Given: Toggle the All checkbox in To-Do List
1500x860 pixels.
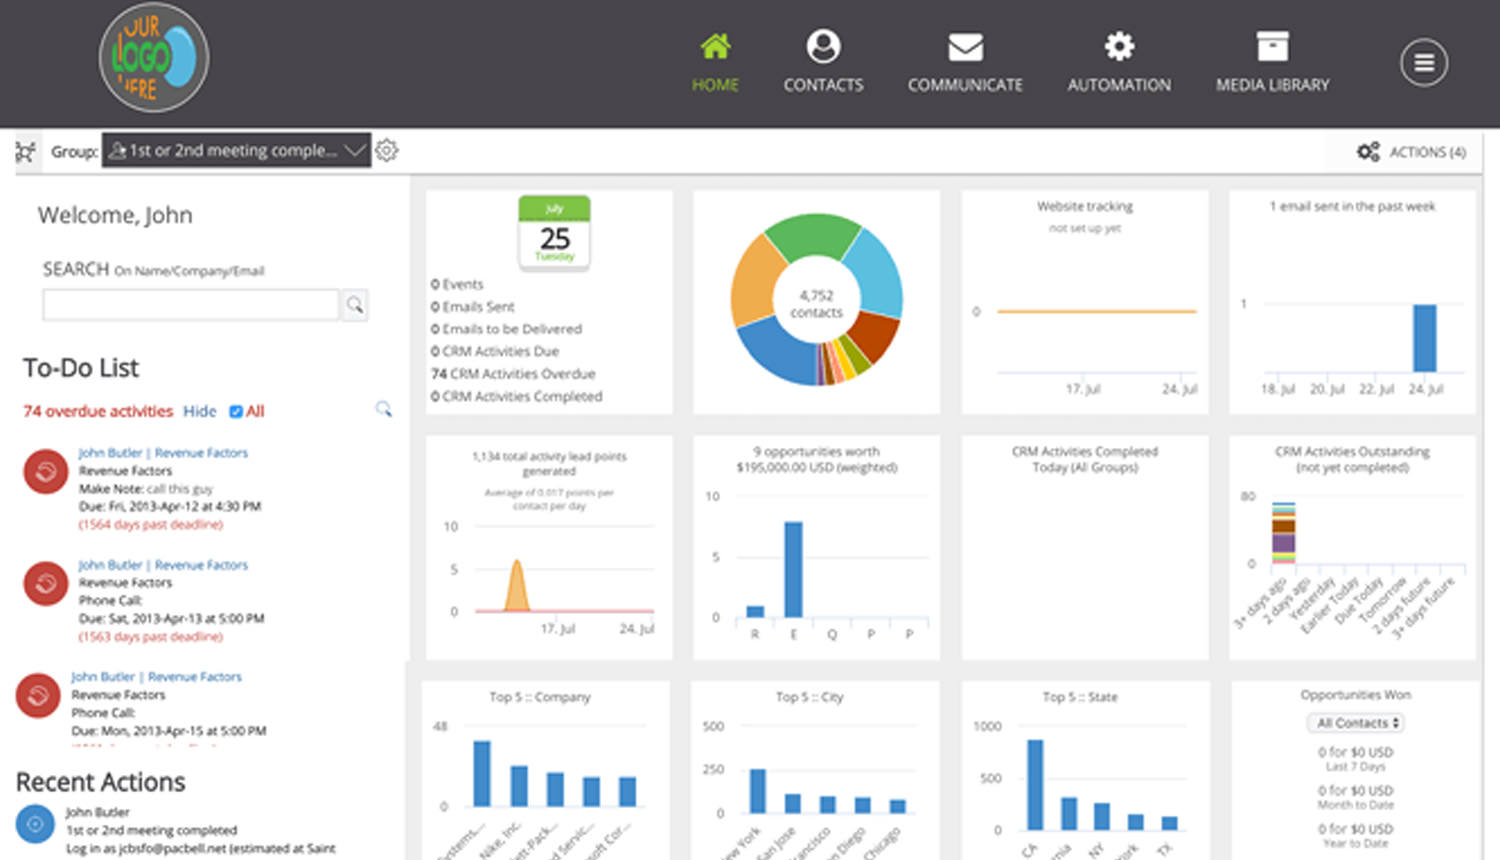Looking at the screenshot, I should [x=236, y=411].
